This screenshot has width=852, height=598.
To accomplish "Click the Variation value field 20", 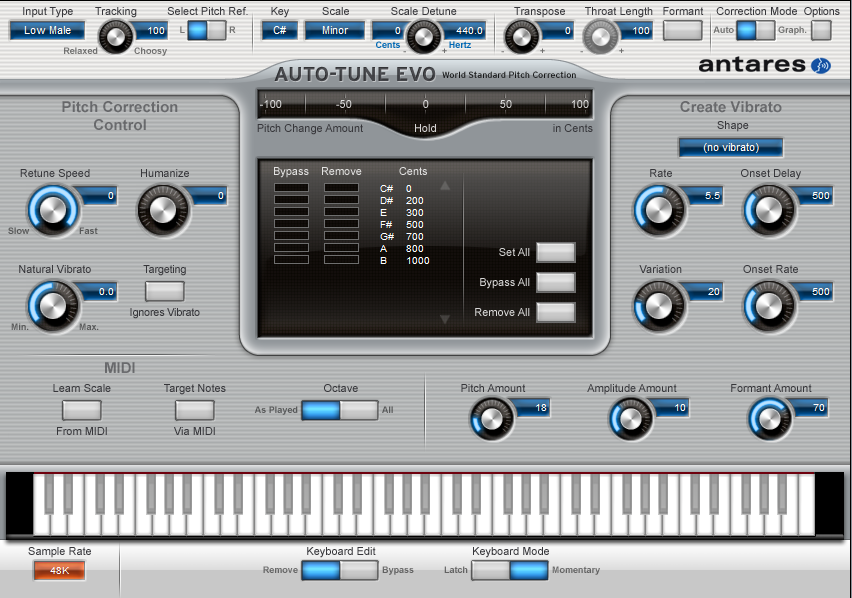I will 704,292.
